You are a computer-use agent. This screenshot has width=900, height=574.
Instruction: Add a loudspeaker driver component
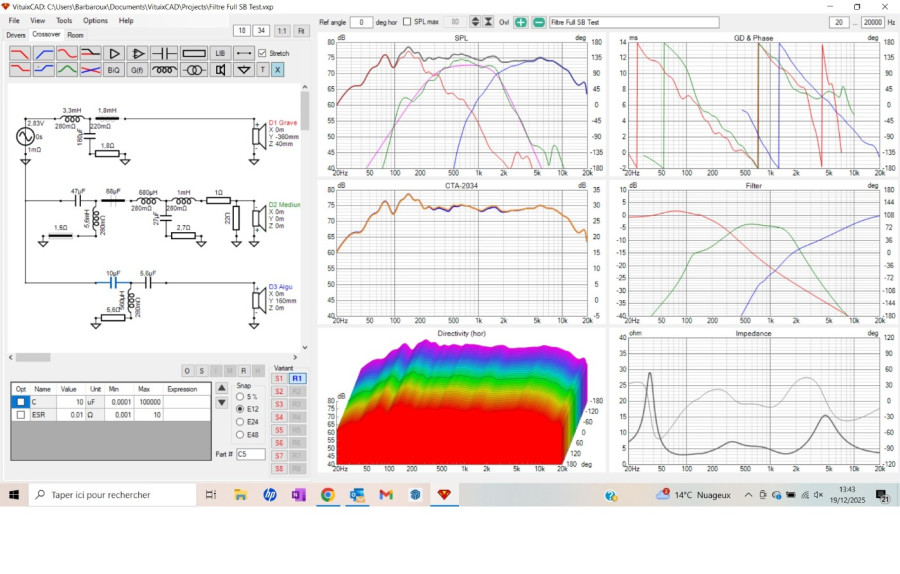click(x=219, y=70)
